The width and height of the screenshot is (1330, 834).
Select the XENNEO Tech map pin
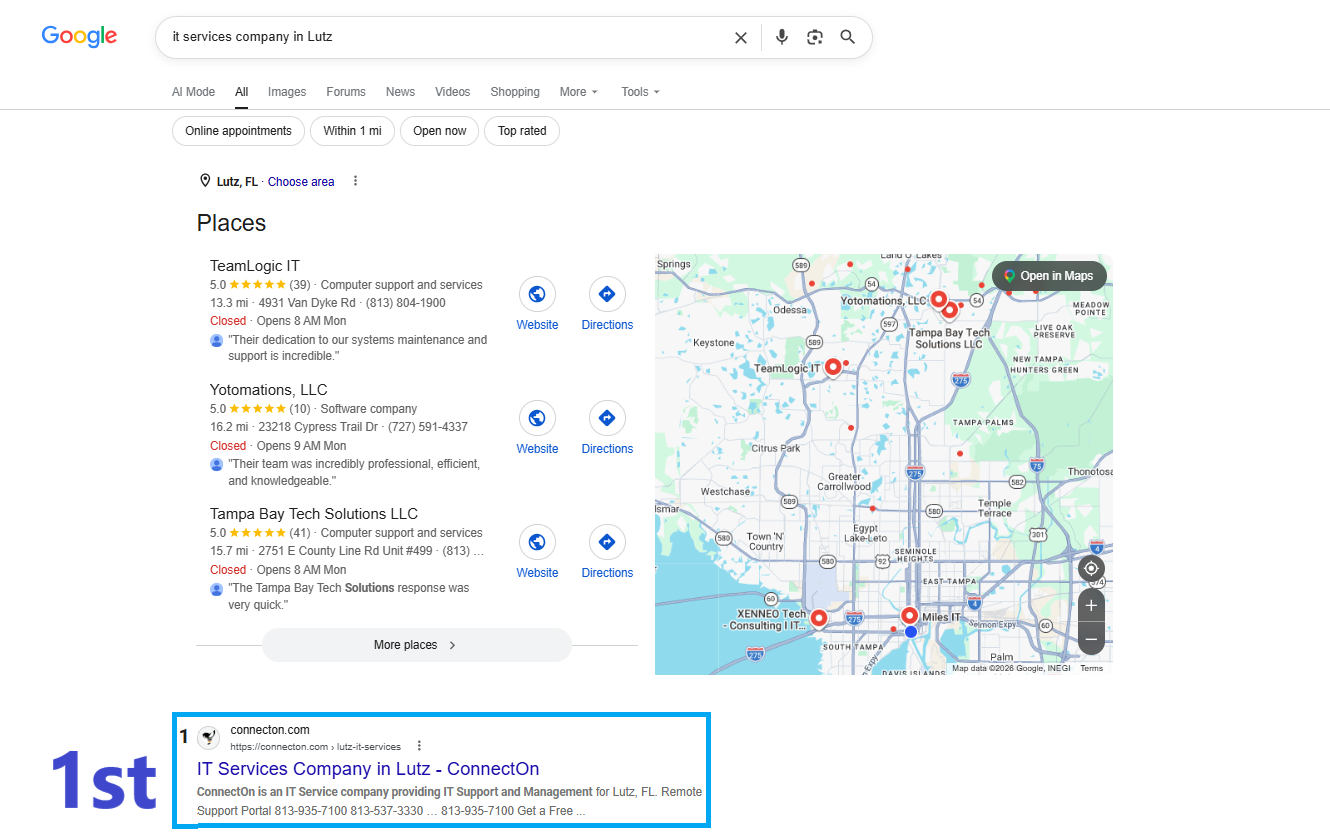[819, 618]
